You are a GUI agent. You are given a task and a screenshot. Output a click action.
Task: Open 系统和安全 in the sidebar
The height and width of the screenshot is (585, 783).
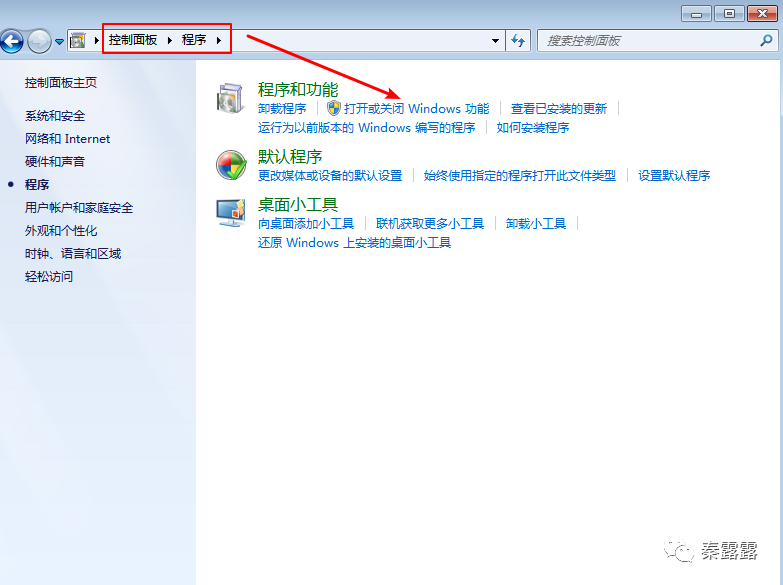tap(55, 116)
